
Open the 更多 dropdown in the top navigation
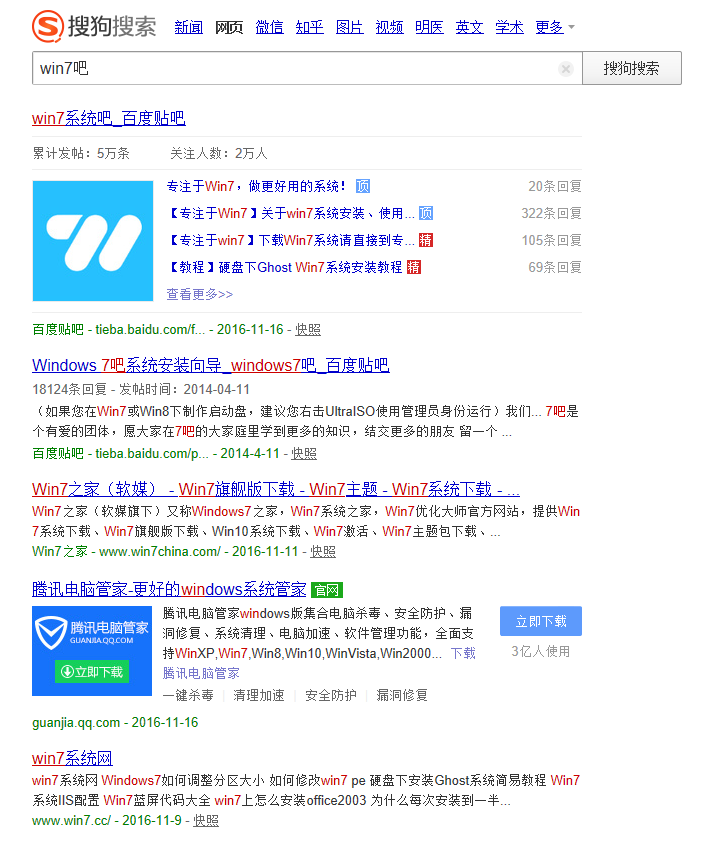pos(555,26)
